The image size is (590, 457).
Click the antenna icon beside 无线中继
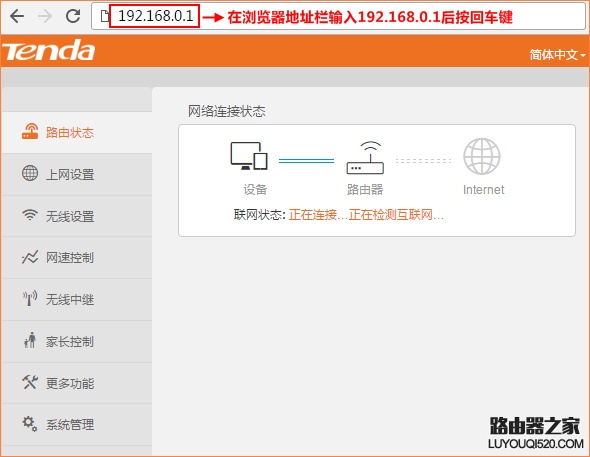[x=30, y=298]
